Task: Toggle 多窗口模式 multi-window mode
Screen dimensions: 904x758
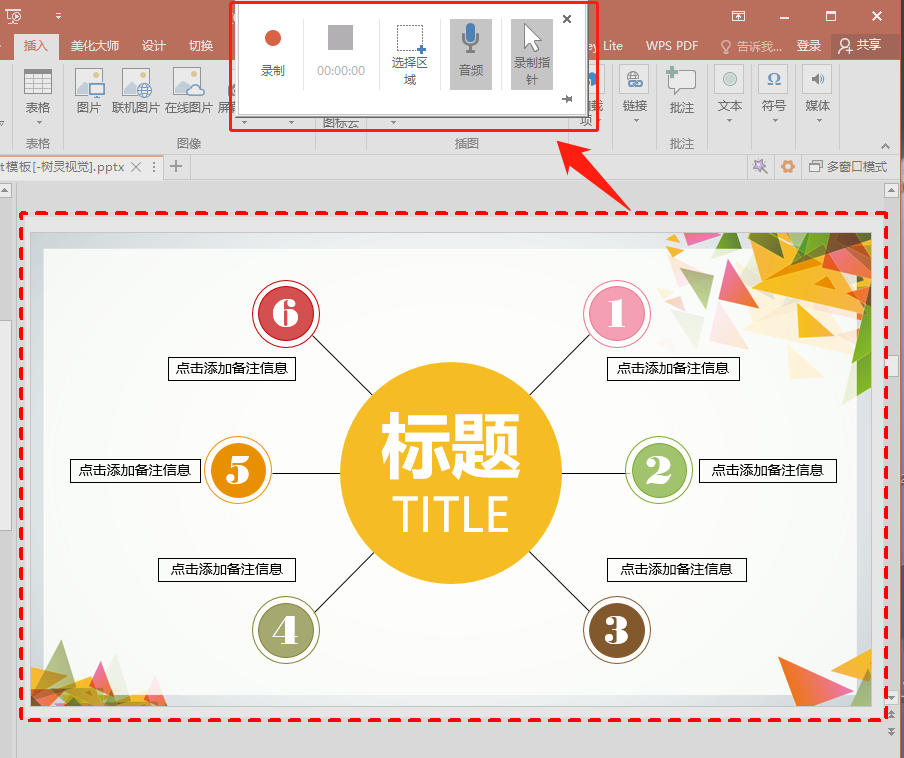Action: click(848, 167)
